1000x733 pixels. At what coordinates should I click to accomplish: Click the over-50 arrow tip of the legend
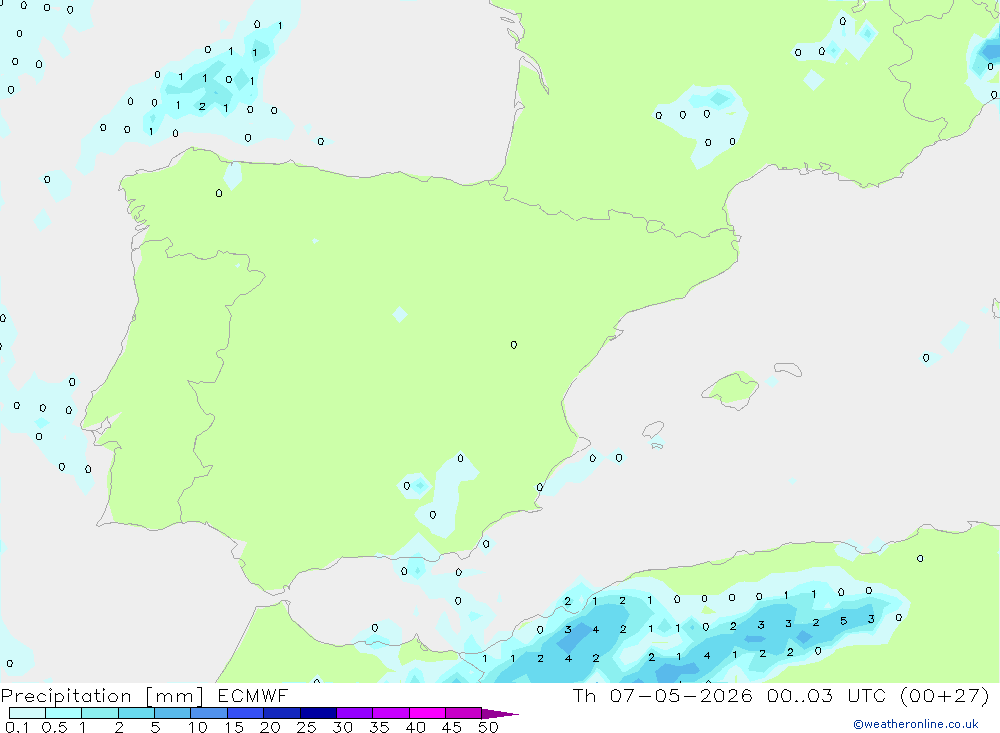point(500,714)
